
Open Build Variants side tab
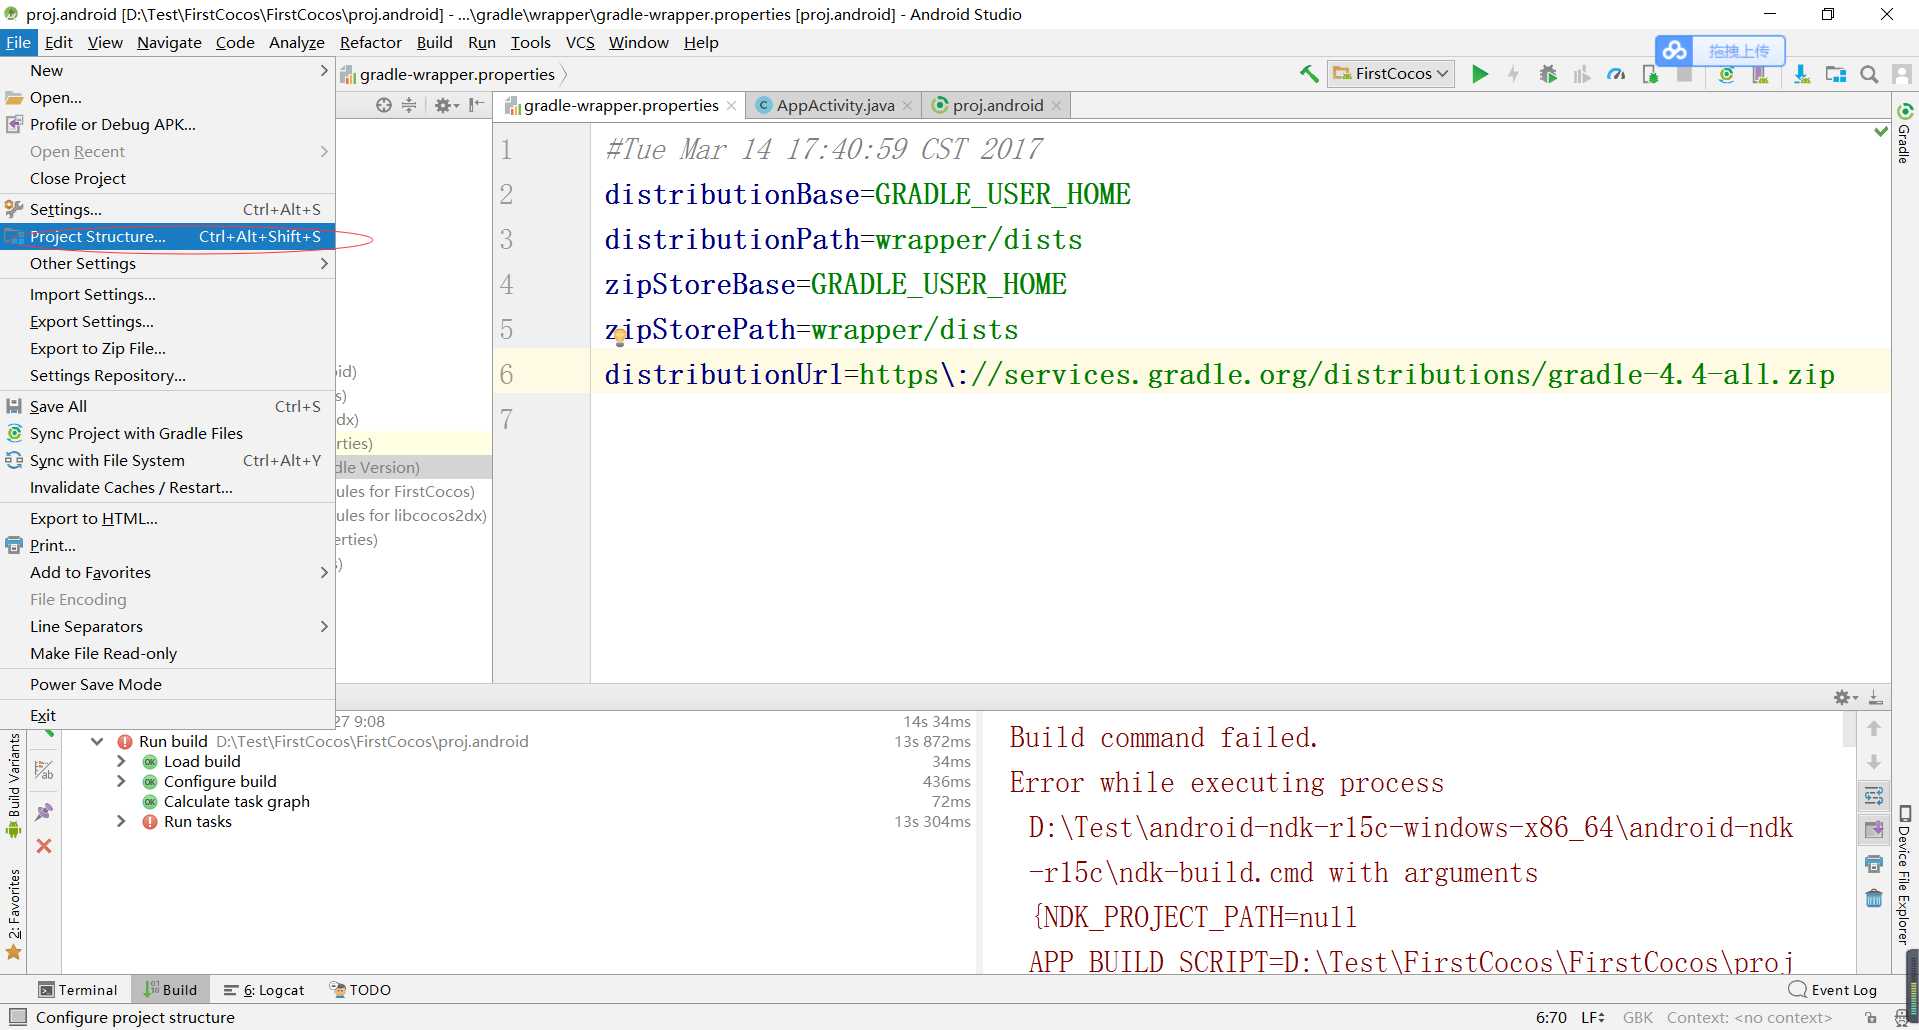(x=14, y=786)
